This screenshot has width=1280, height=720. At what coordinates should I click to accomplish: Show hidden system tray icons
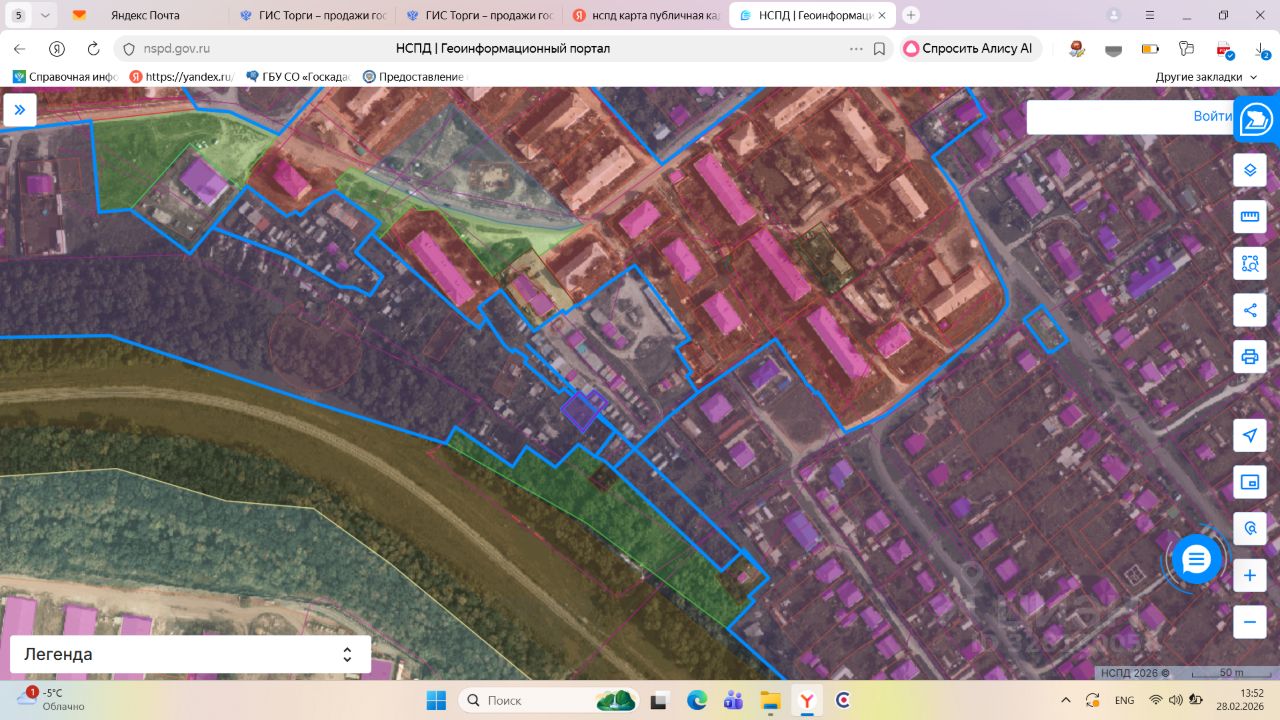(1066, 700)
